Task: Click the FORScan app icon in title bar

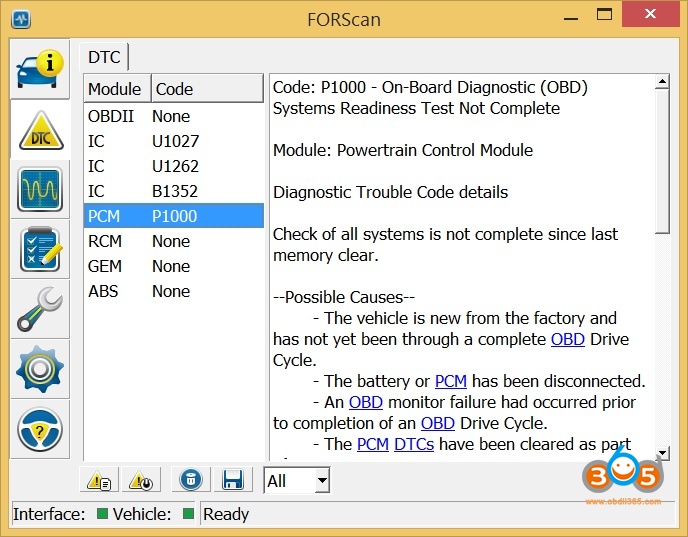Action: pos(21,19)
